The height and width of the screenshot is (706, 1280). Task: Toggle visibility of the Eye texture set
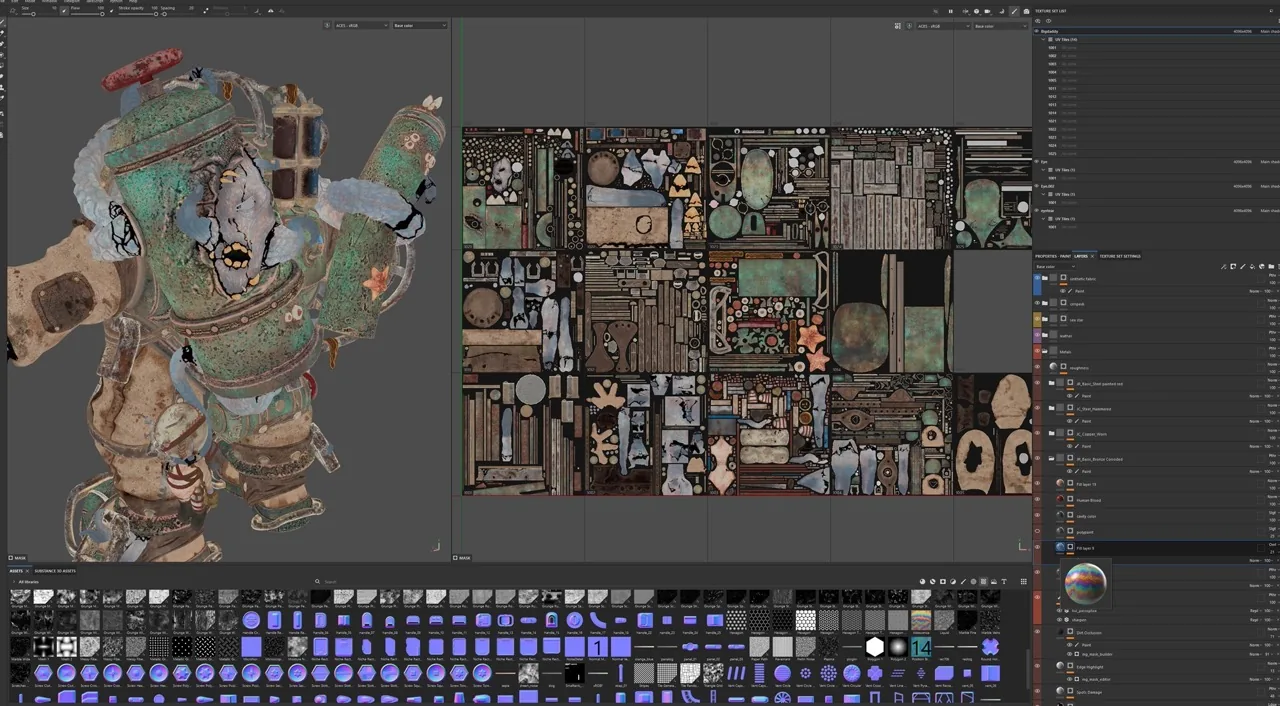tap(1037, 161)
